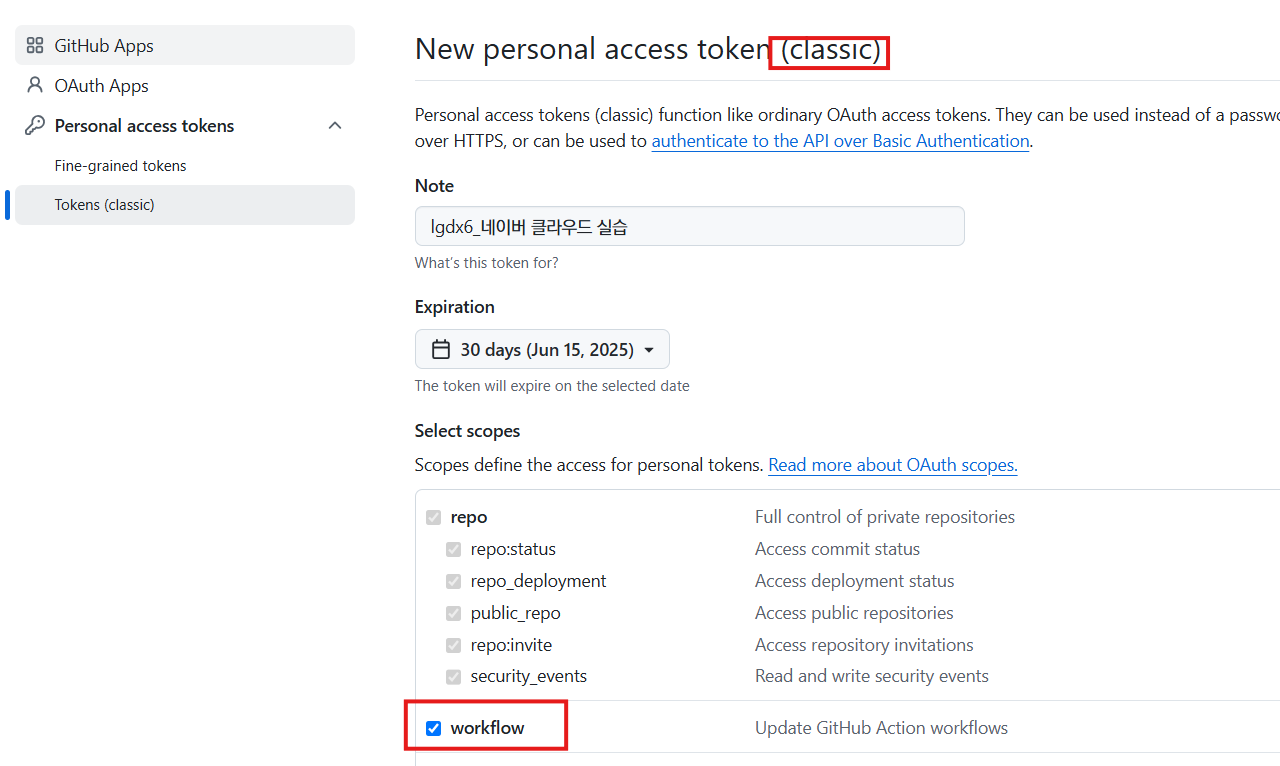Click the GitHub Apps grid icon

pos(35,45)
